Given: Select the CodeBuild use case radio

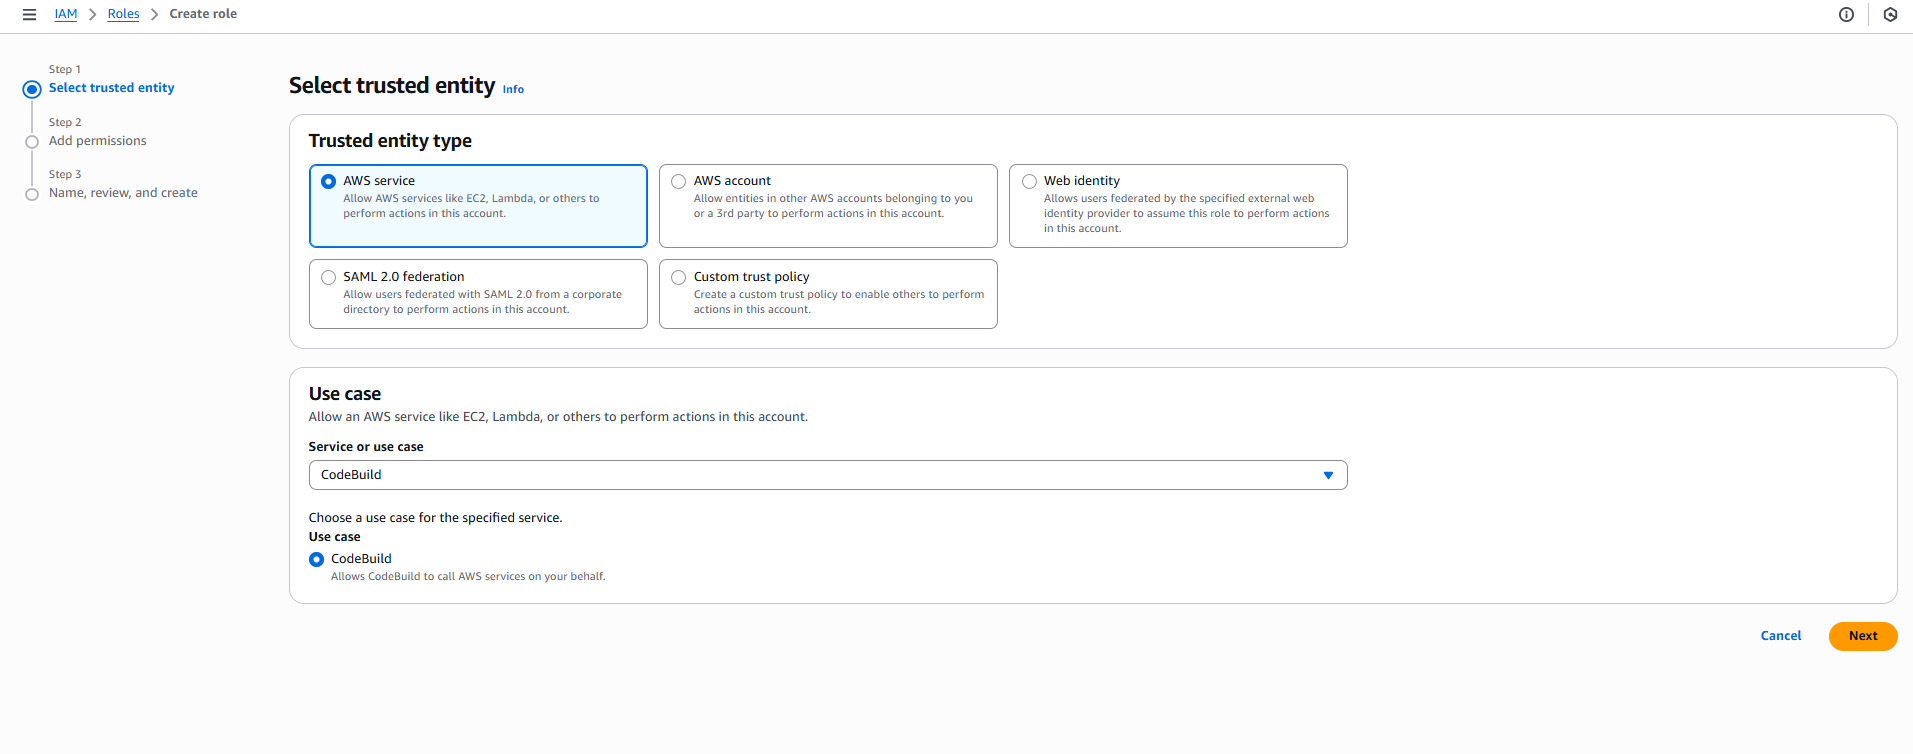Looking at the screenshot, I should click(317, 559).
